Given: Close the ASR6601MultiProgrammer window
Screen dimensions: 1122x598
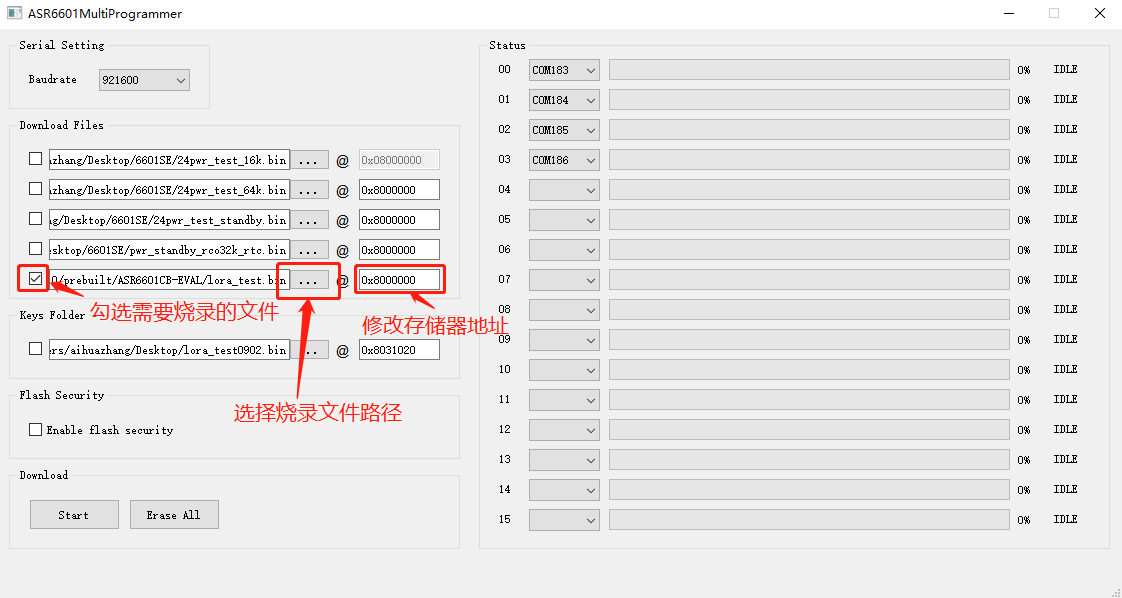Looking at the screenshot, I should coord(1100,14).
